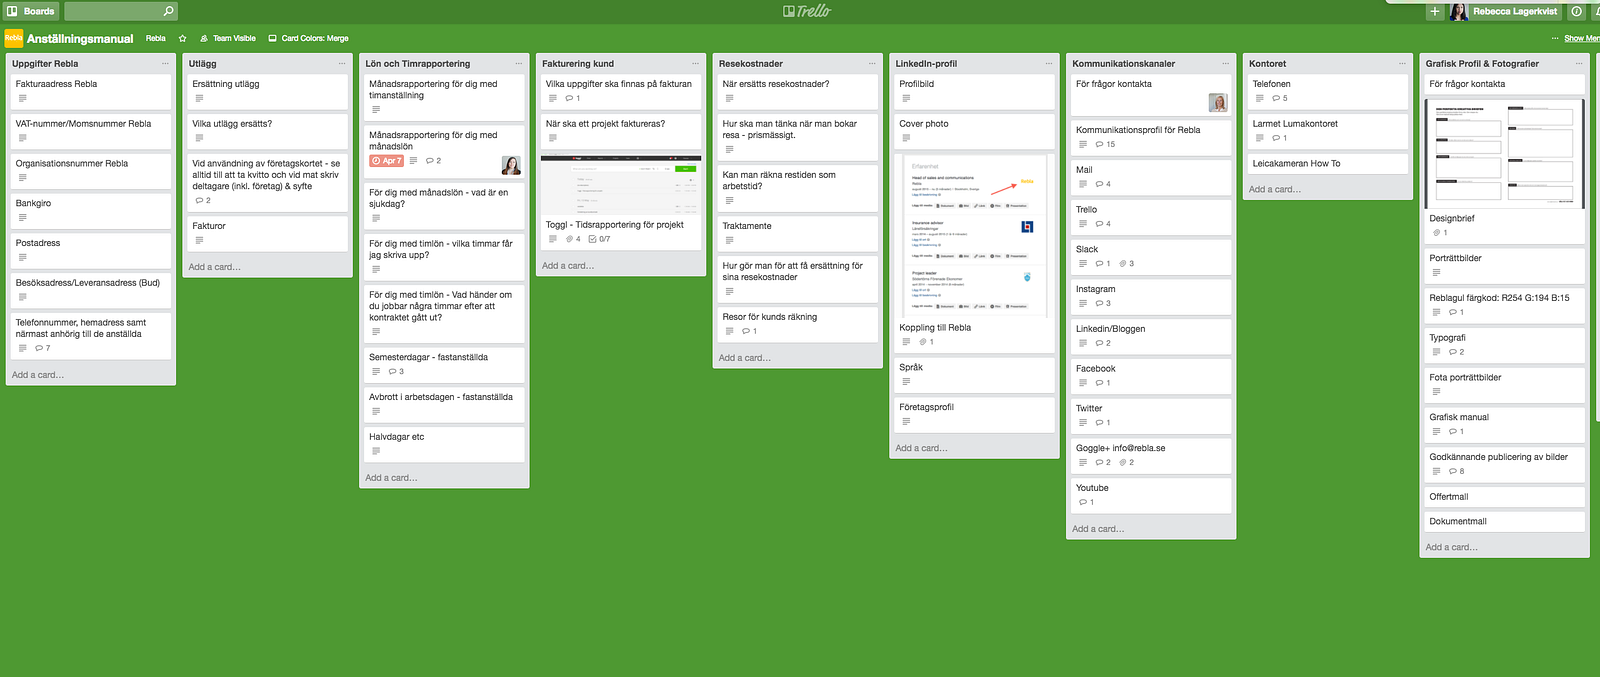Click member avatar on För frågor kontakta card
1600x677 pixels.
coord(1218,102)
